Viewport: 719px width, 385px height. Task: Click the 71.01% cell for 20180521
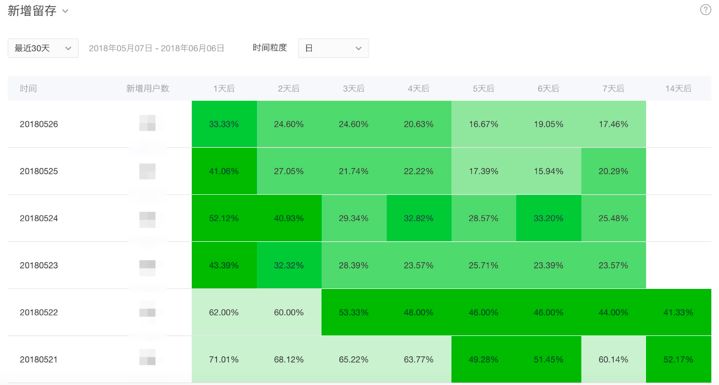(x=224, y=359)
